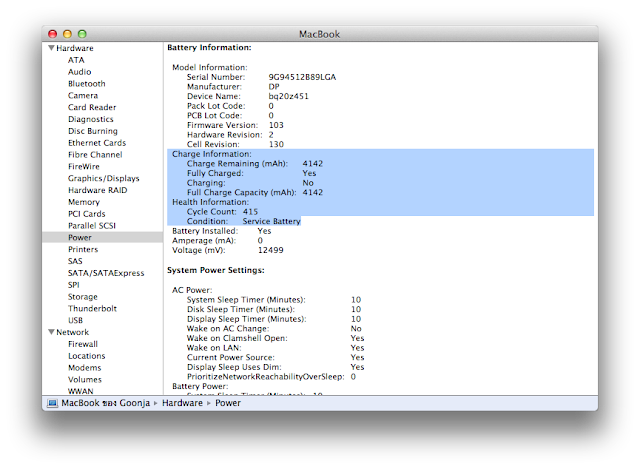Select SAS in the sidebar
Screen dimensions: 640x469
coord(75,261)
